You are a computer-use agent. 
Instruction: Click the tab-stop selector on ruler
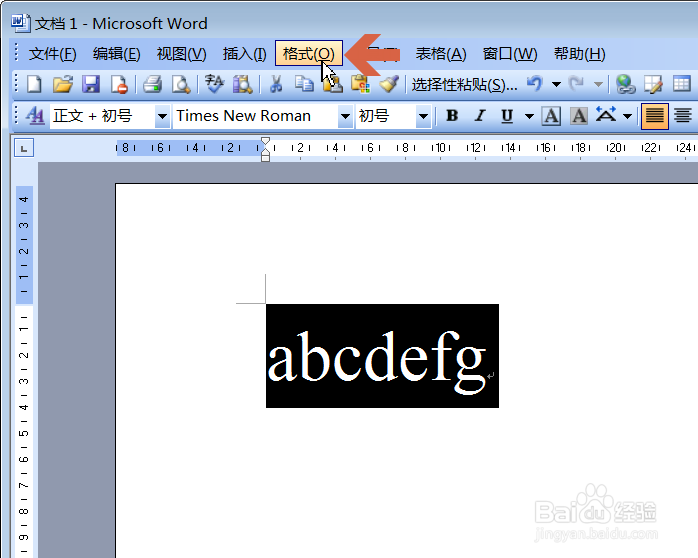pos(24,148)
